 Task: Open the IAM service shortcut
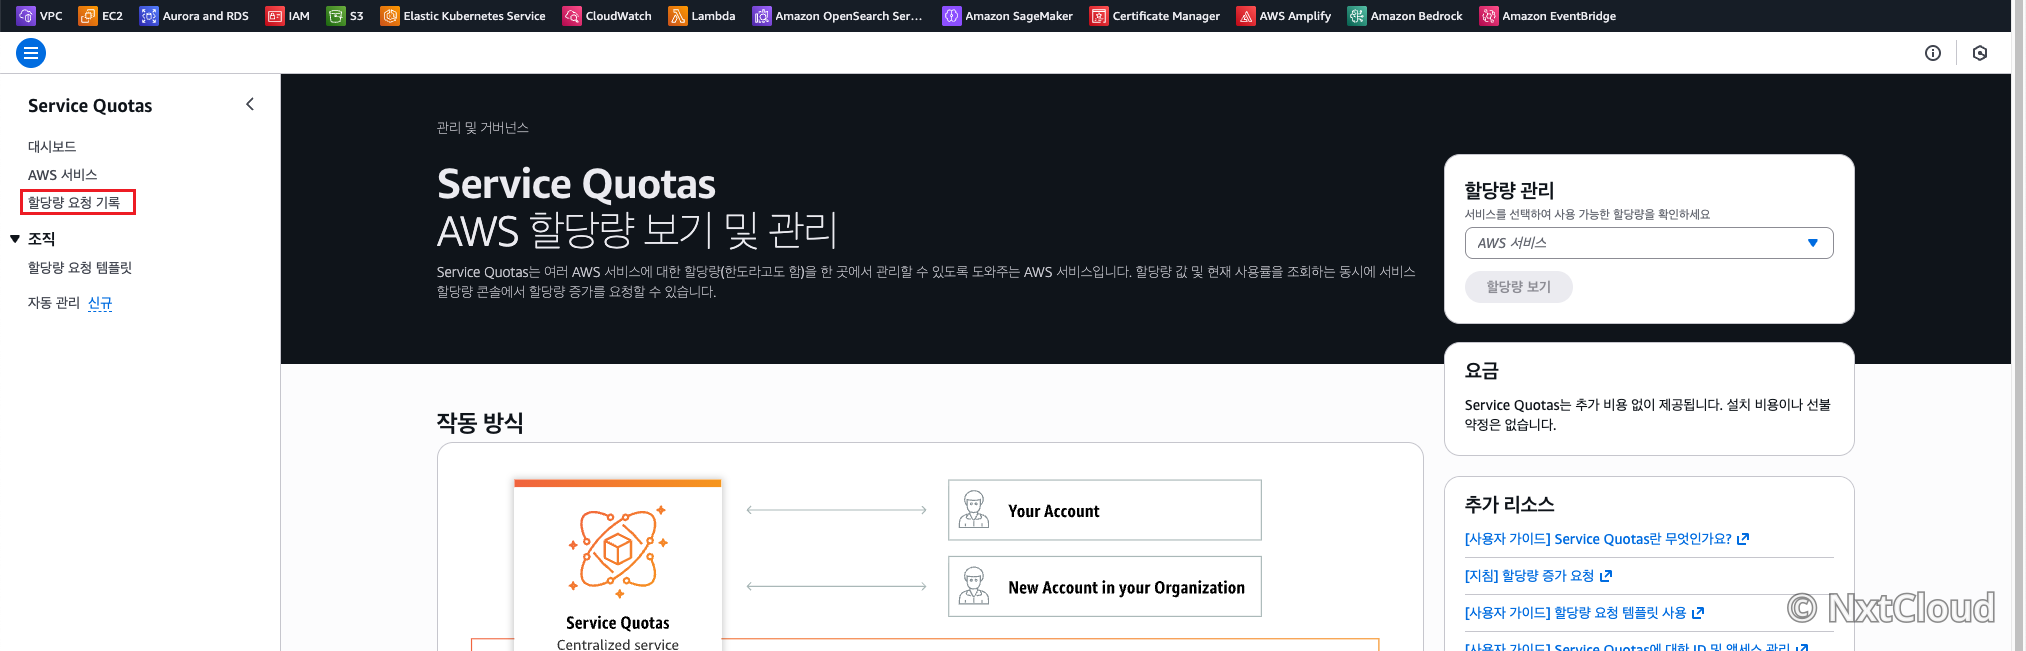(x=288, y=16)
